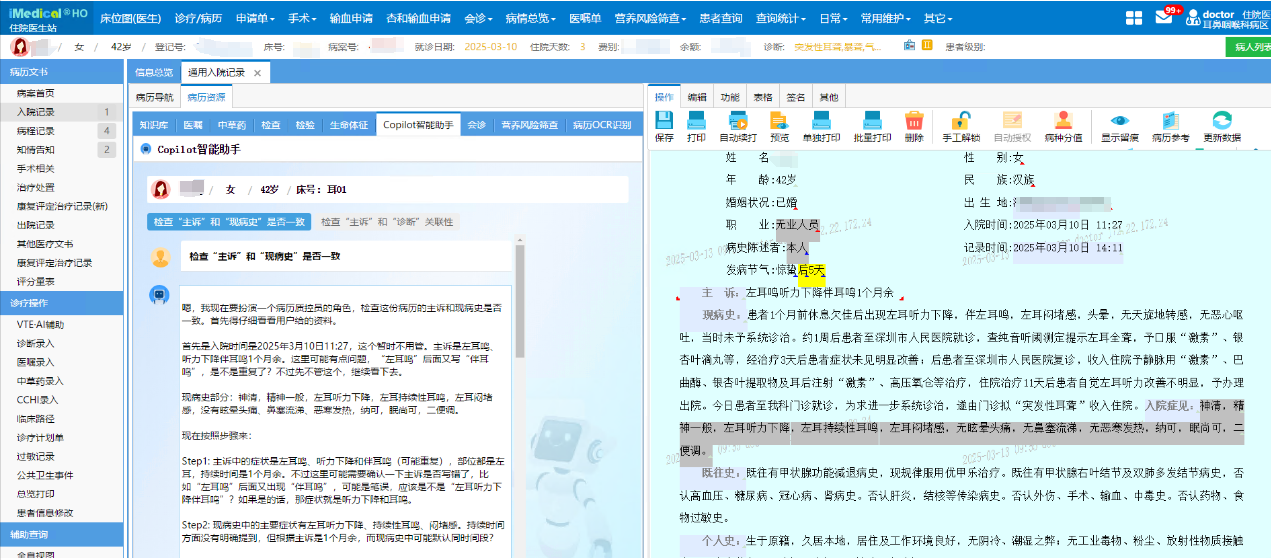Open 输血申请 menu item
This screenshot has height=560, width=1271.
351,18
